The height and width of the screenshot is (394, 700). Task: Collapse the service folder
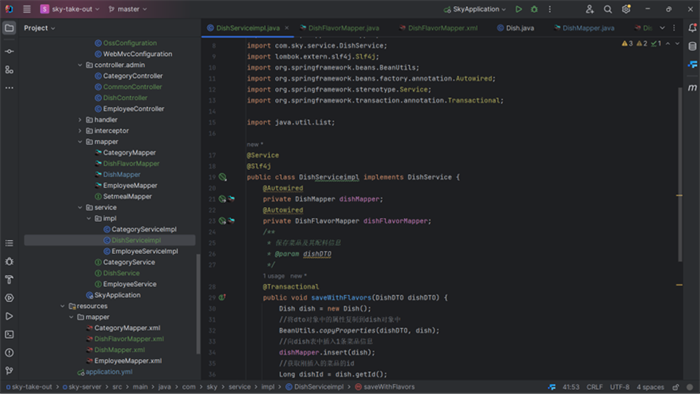point(80,207)
